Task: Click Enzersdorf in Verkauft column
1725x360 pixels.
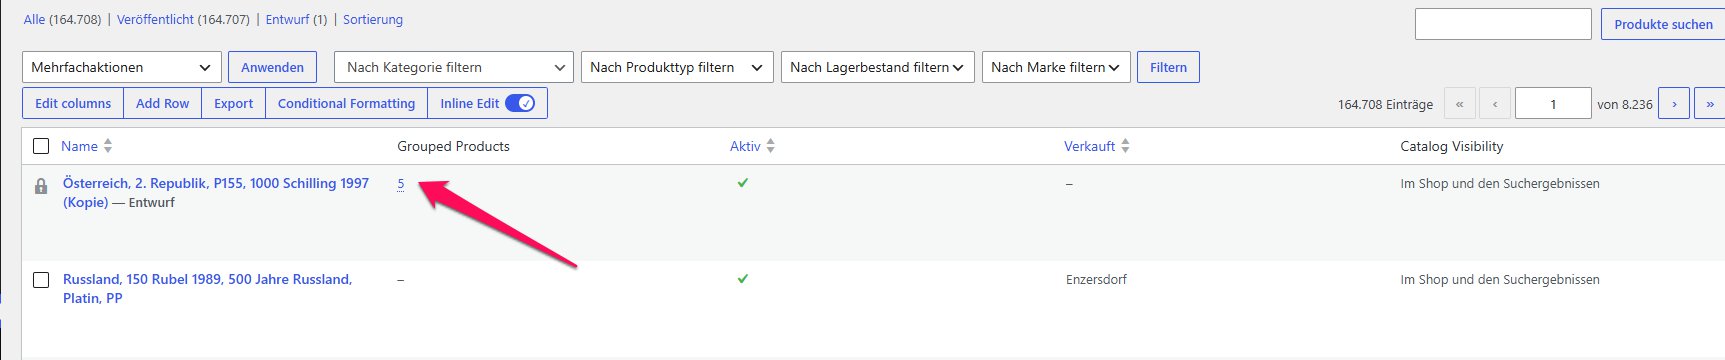Action: 1096,279
